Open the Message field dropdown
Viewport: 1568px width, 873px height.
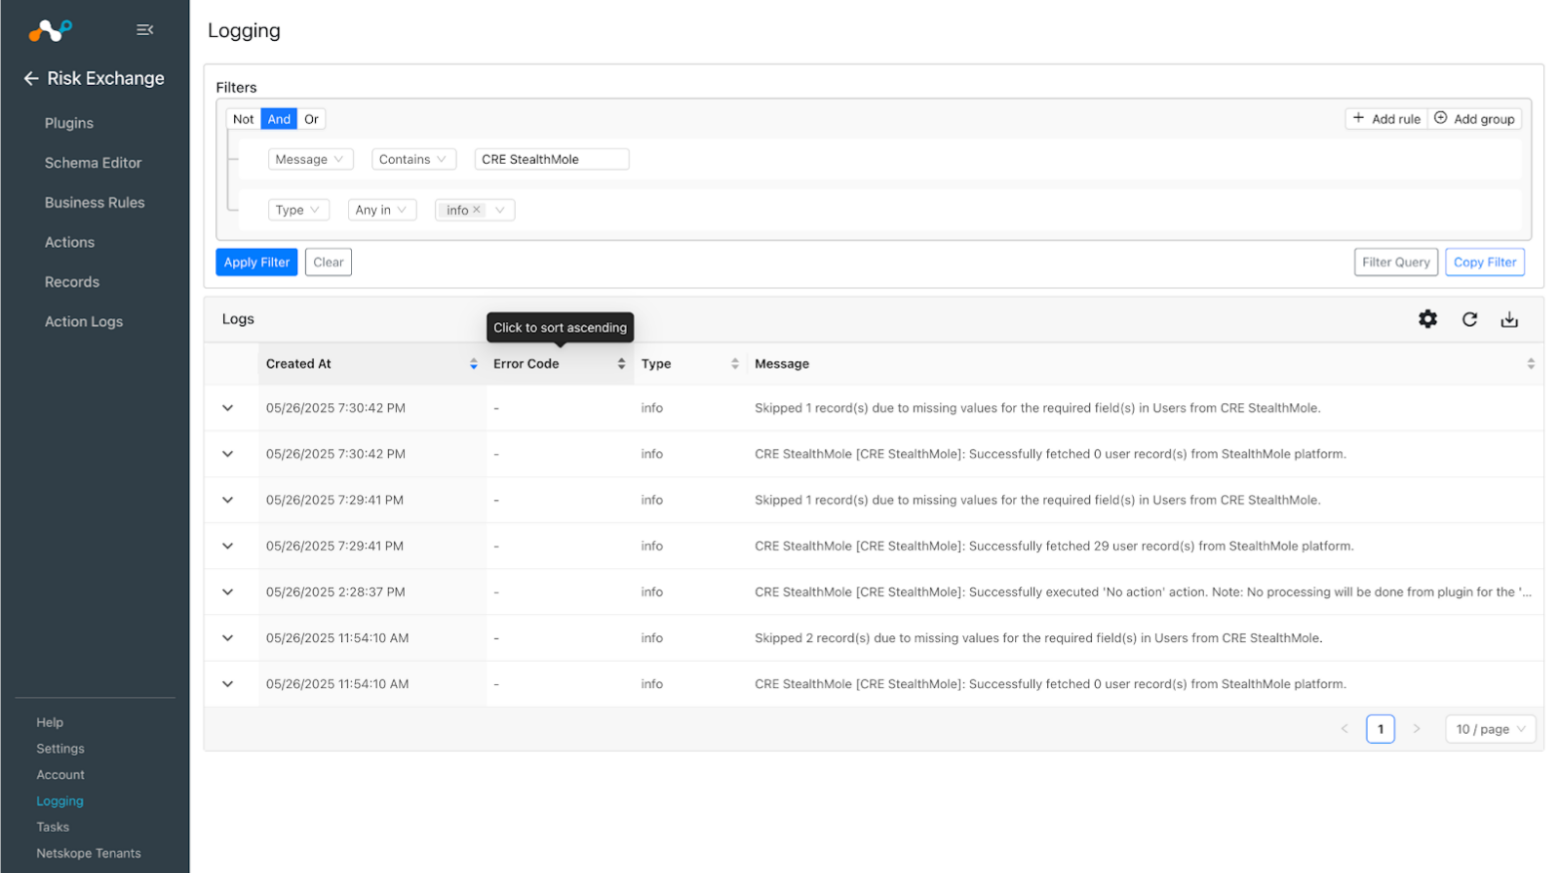pos(310,159)
